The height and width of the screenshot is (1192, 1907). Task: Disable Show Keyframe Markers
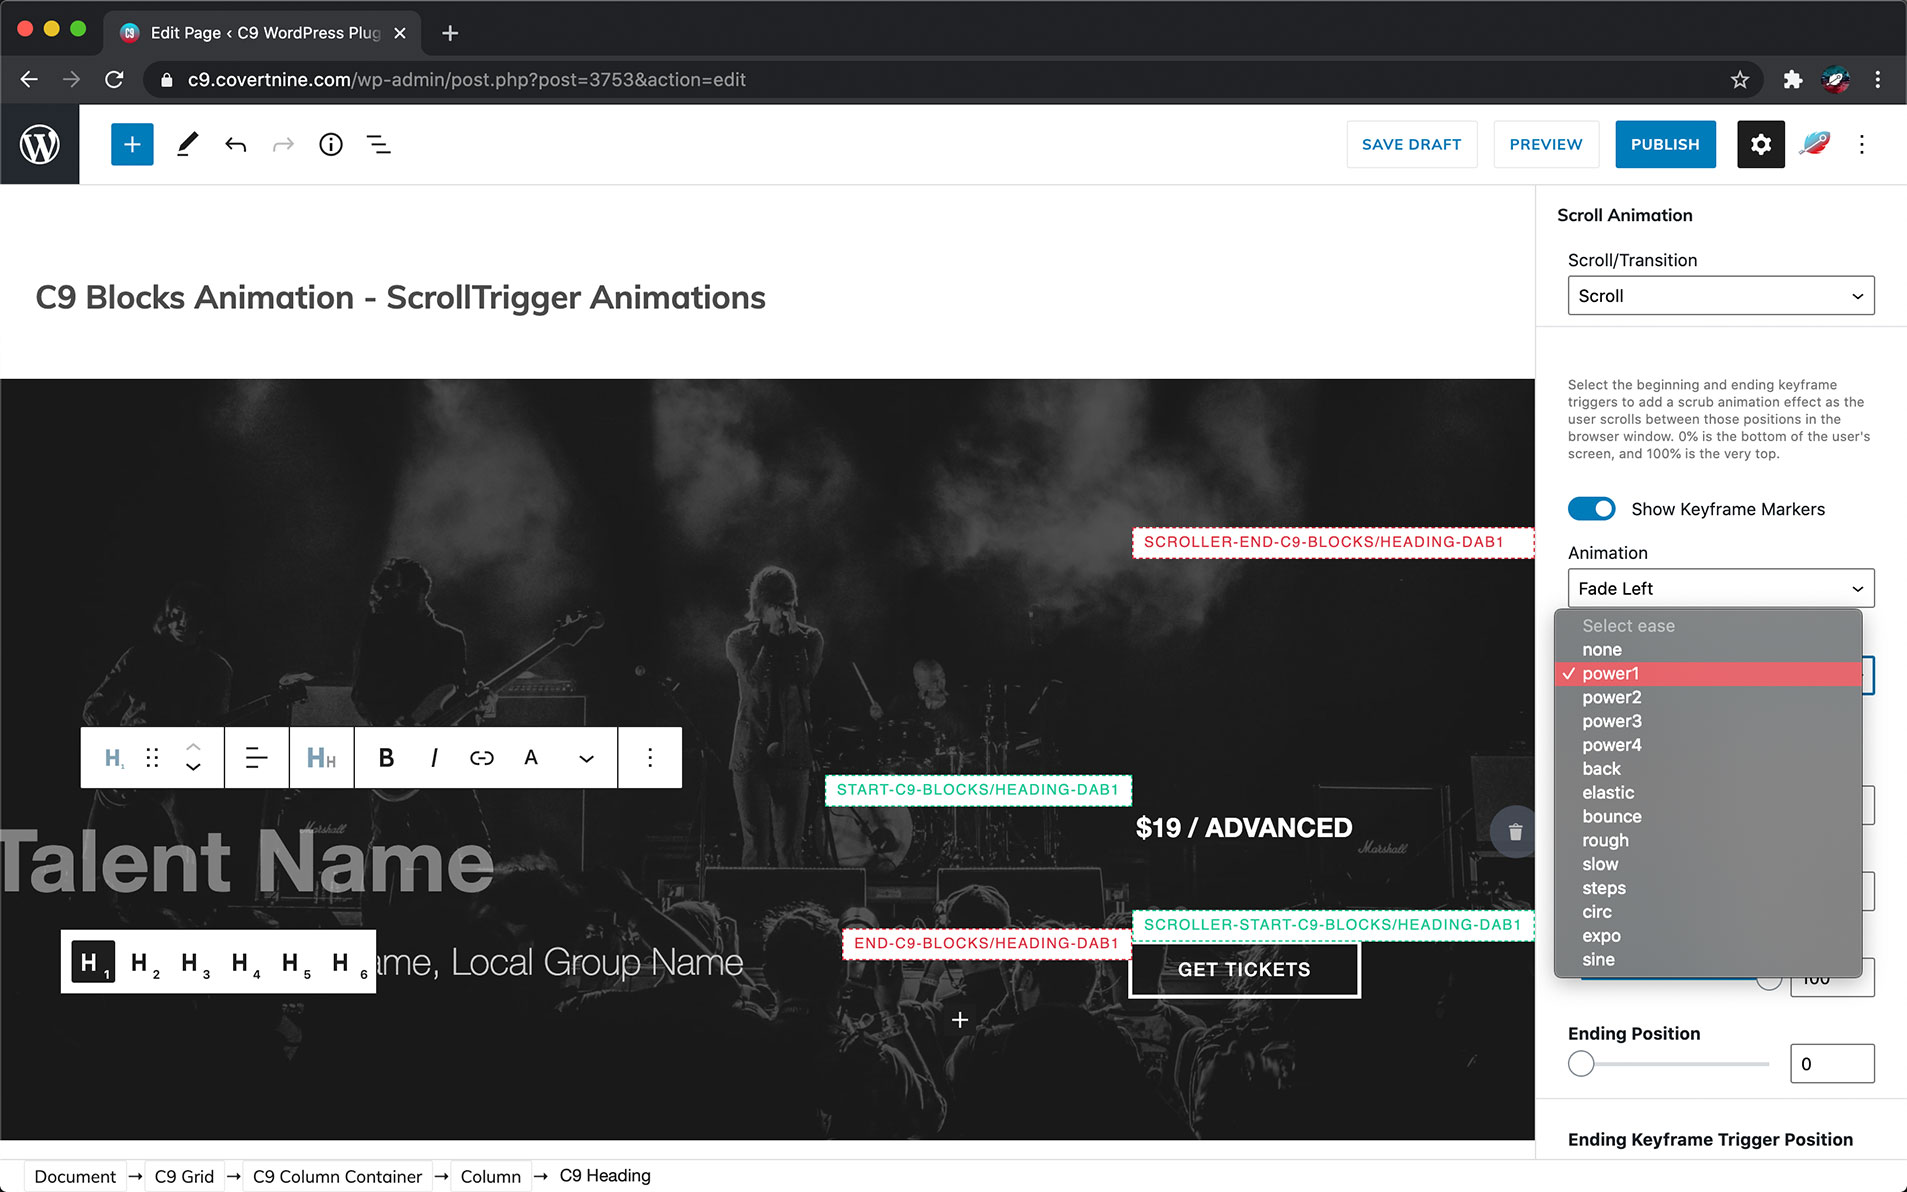(1591, 509)
